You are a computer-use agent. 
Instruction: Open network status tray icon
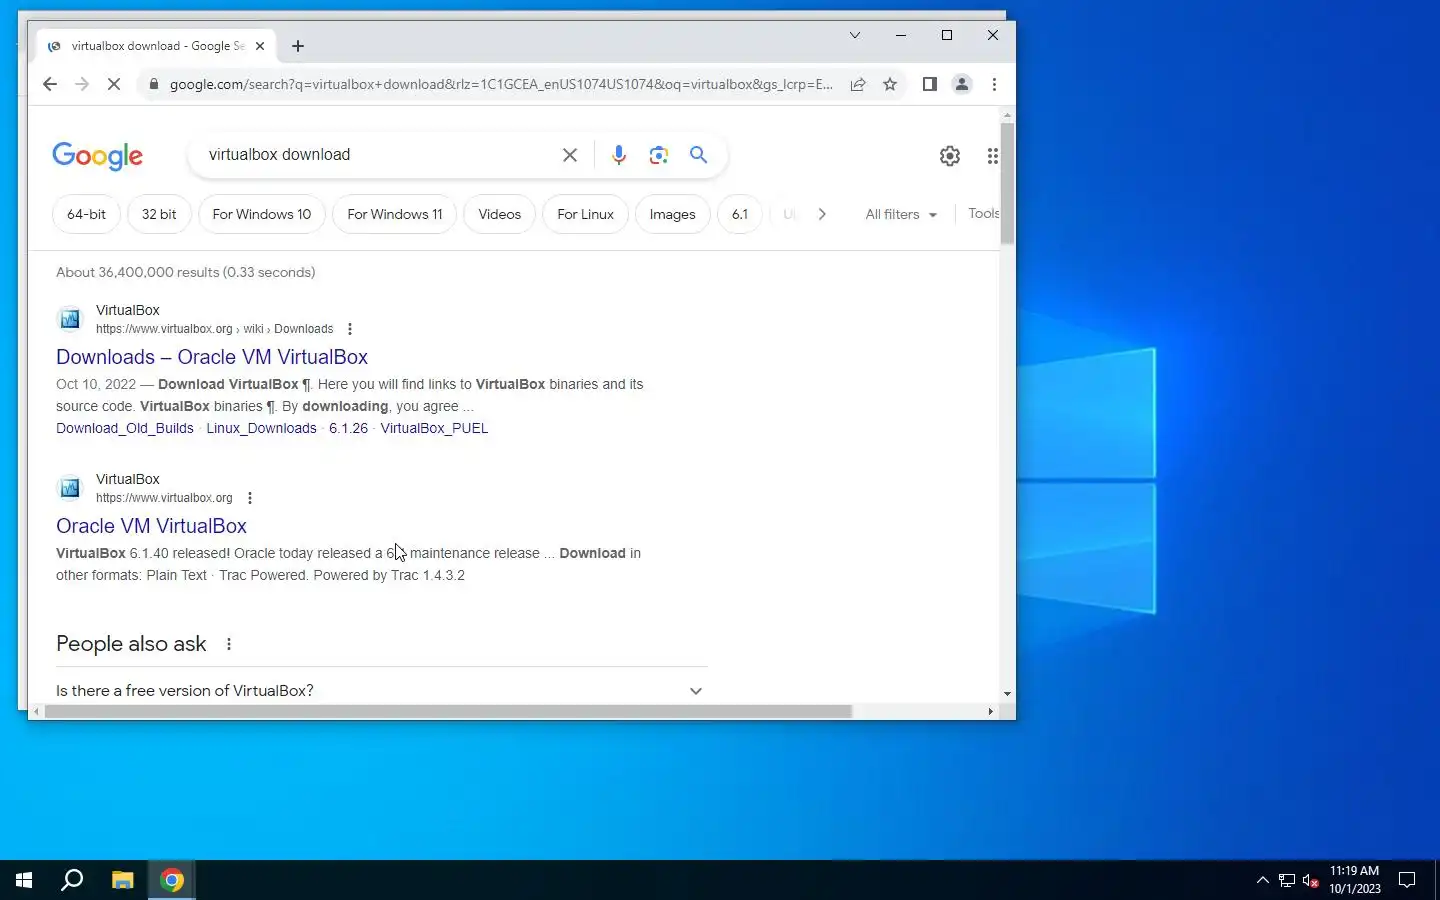tap(1287, 880)
